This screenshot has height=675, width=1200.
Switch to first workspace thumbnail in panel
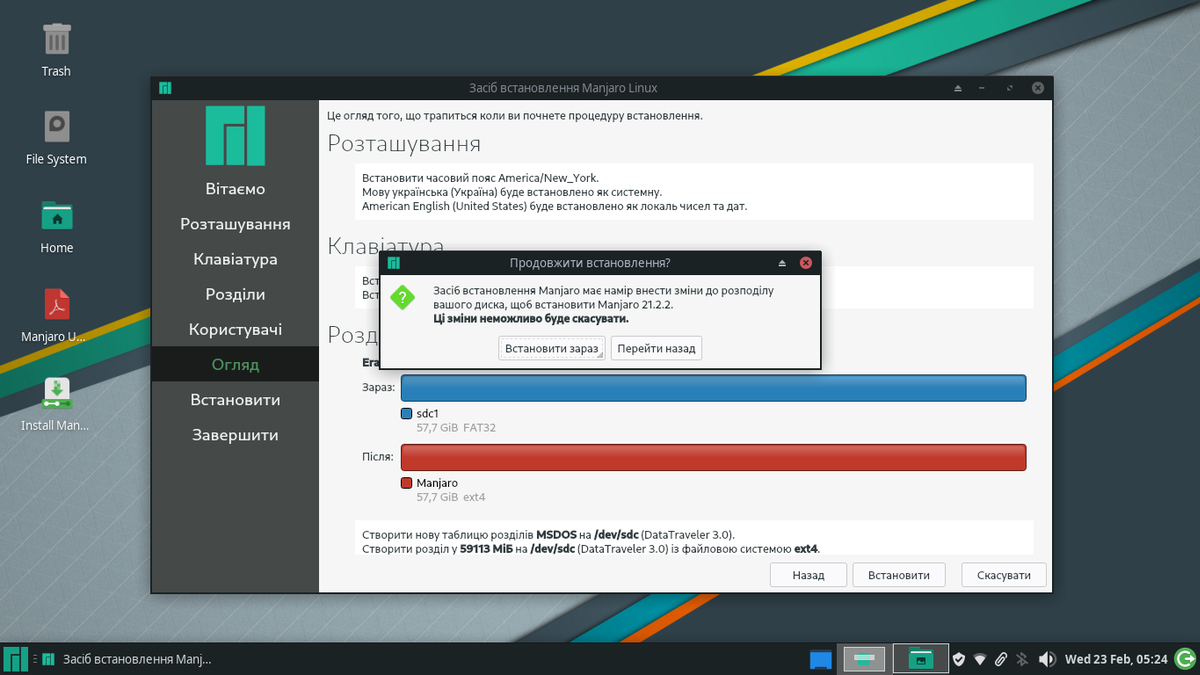tap(864, 659)
